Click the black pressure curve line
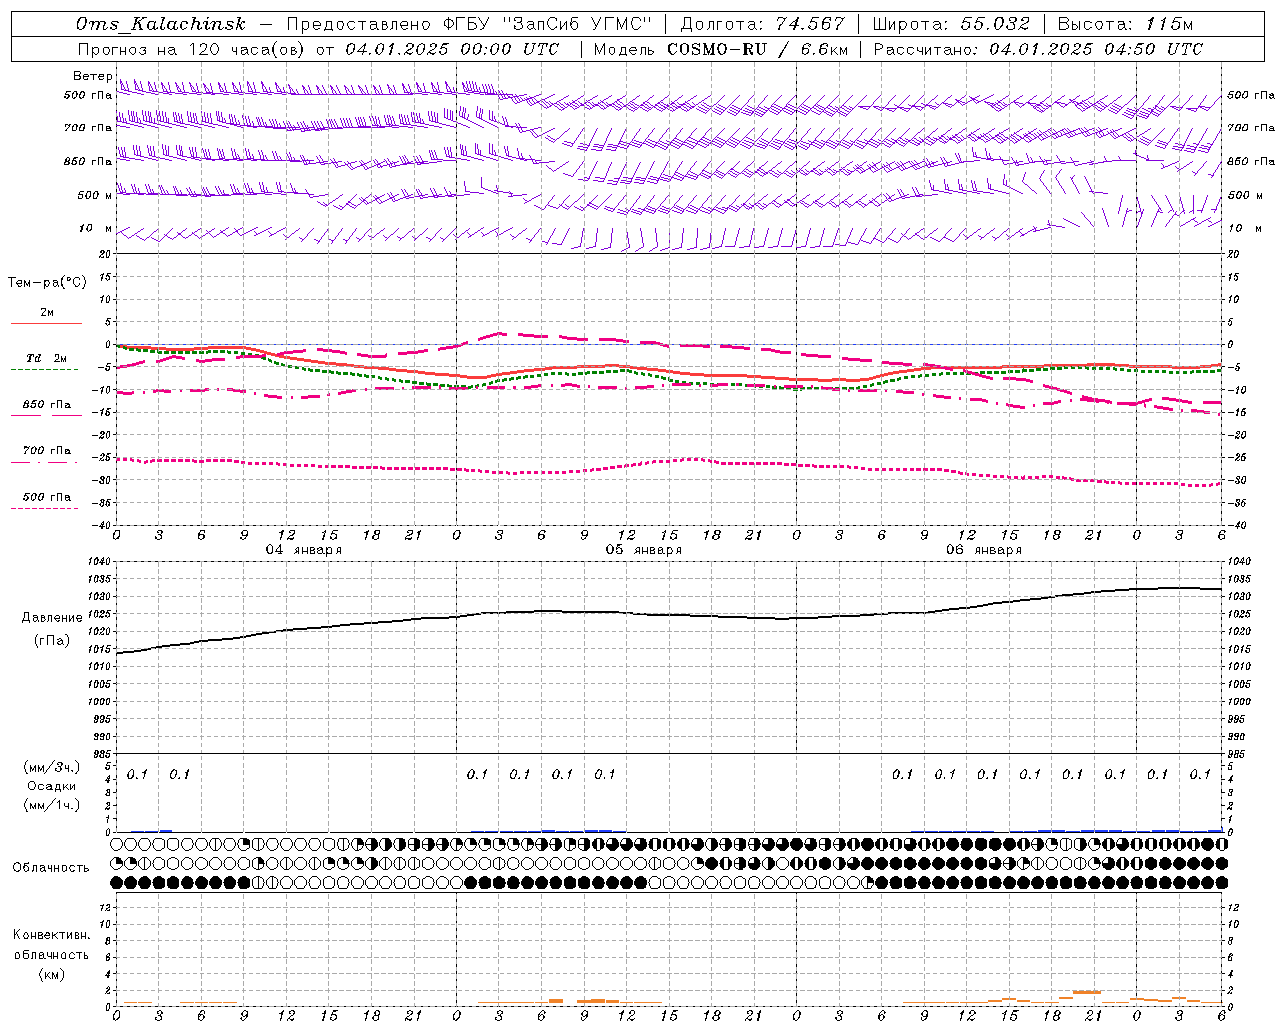This screenshot has height=1024, width=1280. (x=670, y=614)
